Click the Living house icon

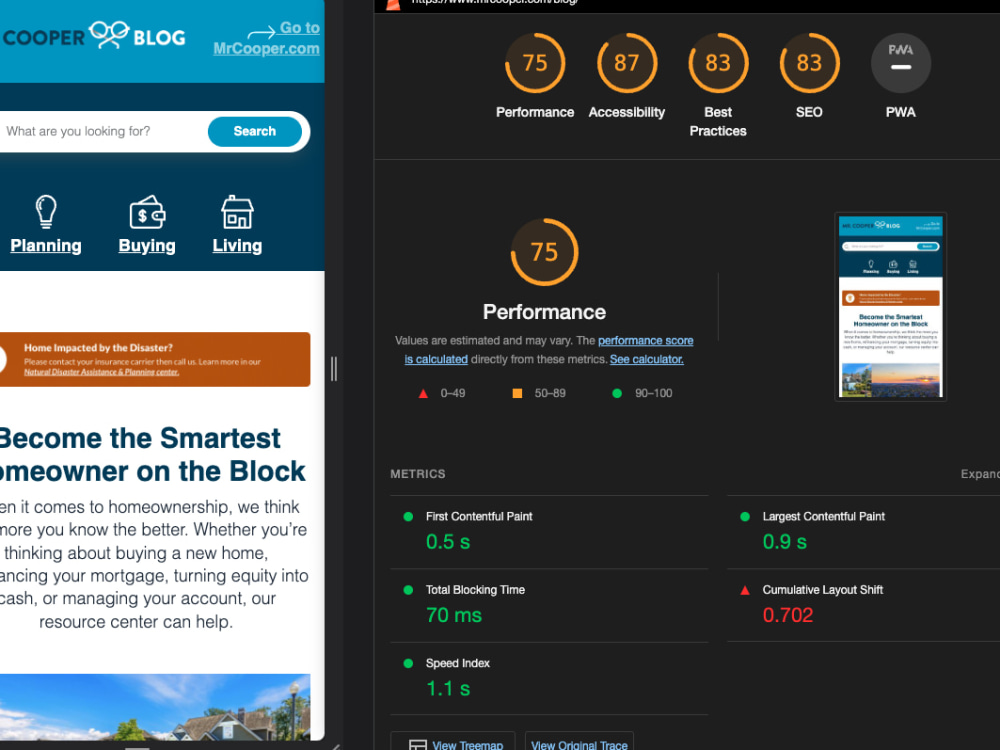tap(237, 212)
